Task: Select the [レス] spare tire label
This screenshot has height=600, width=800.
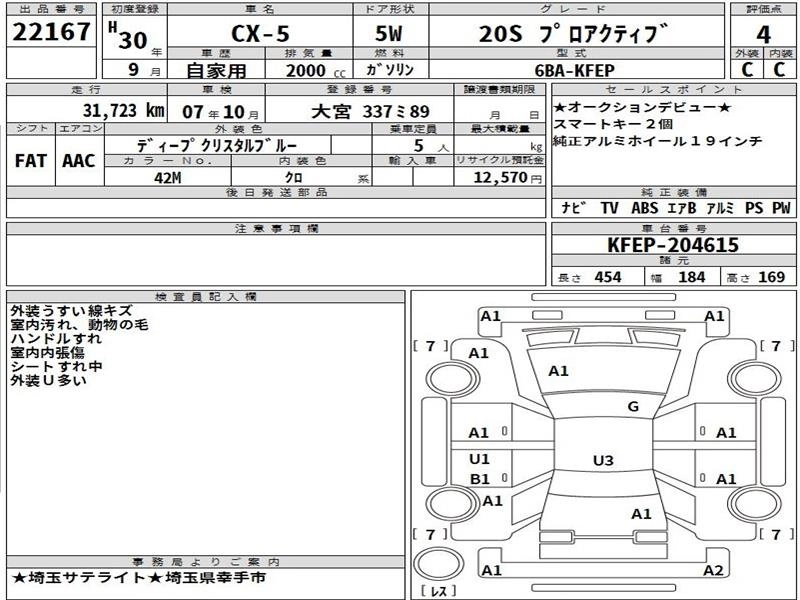Action: pos(439,592)
